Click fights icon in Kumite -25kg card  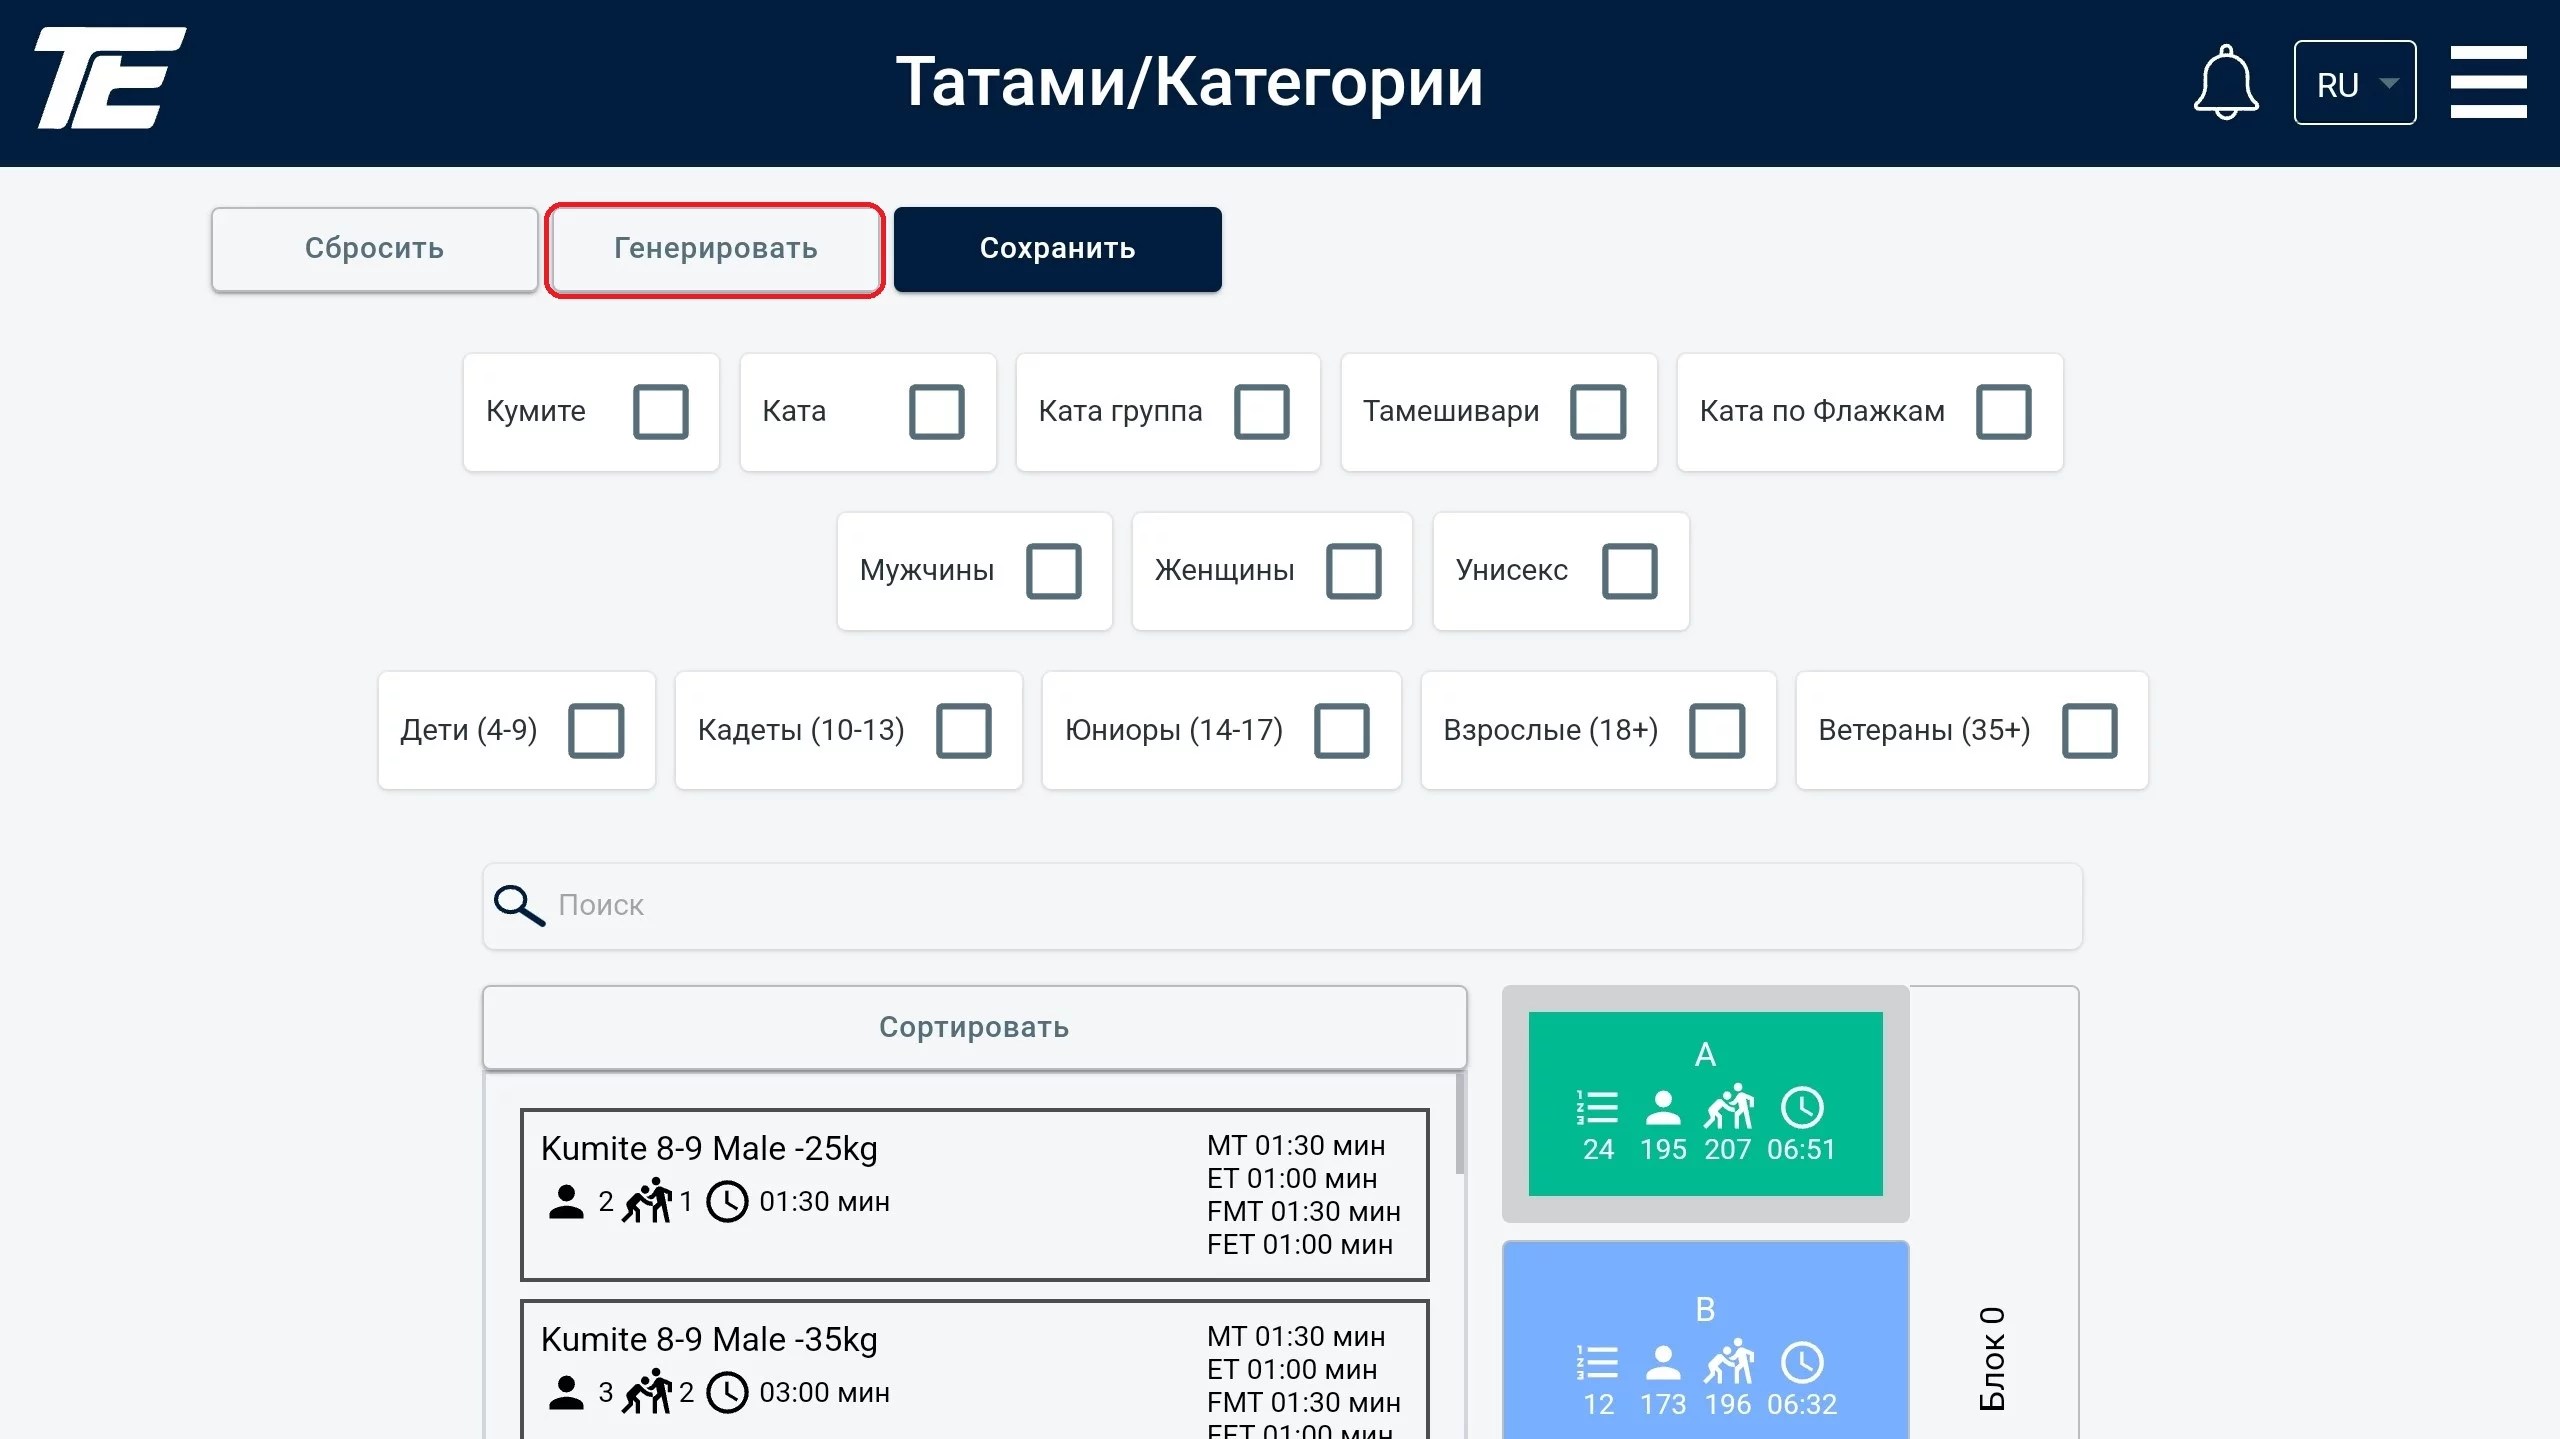647,1200
